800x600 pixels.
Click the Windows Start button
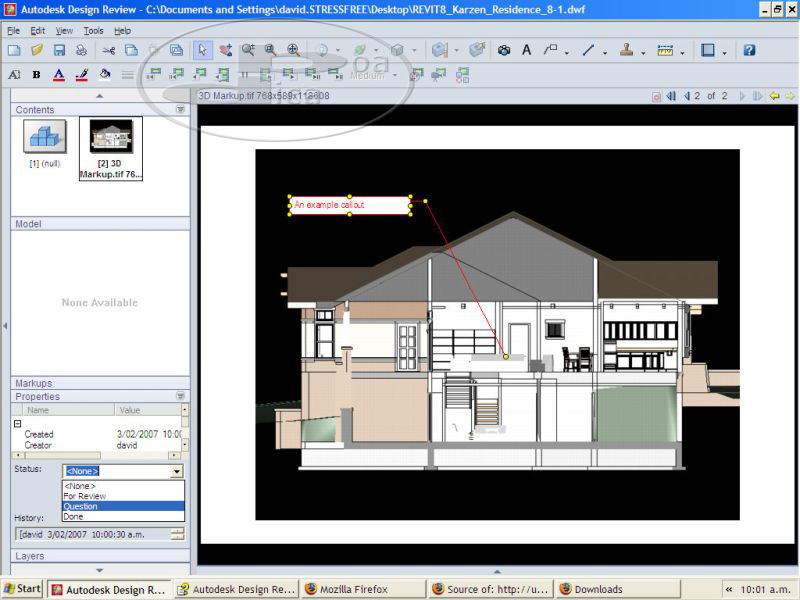tap(22, 589)
